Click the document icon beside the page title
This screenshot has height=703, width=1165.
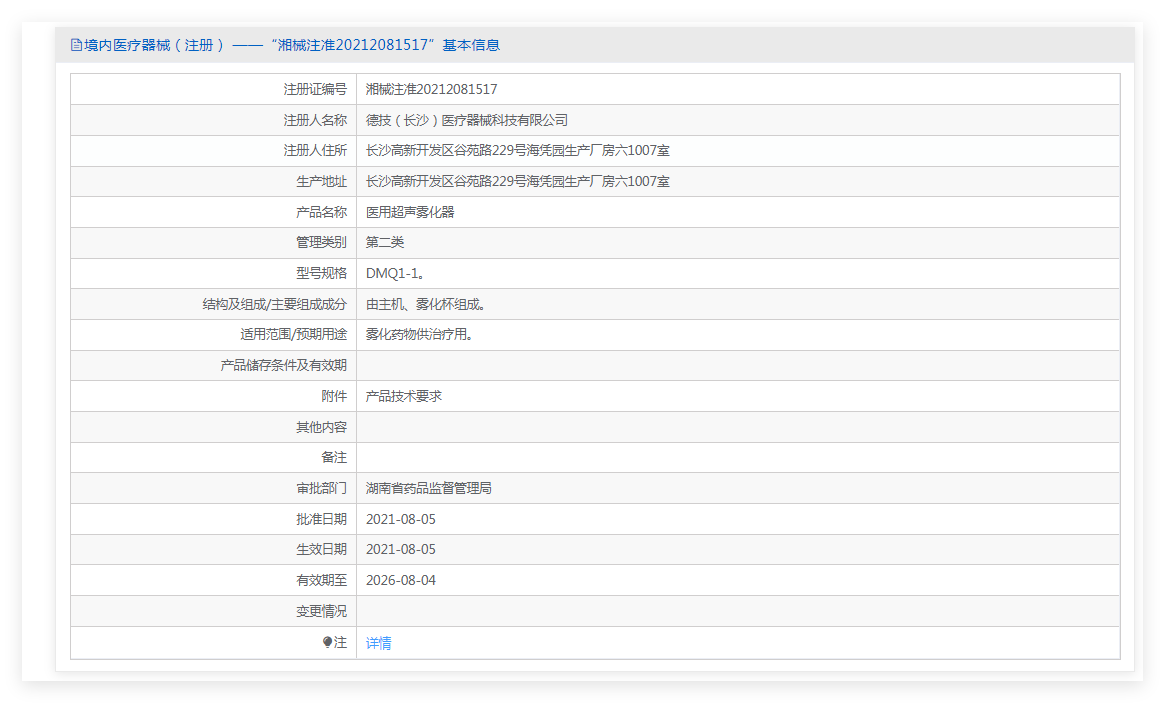76,45
